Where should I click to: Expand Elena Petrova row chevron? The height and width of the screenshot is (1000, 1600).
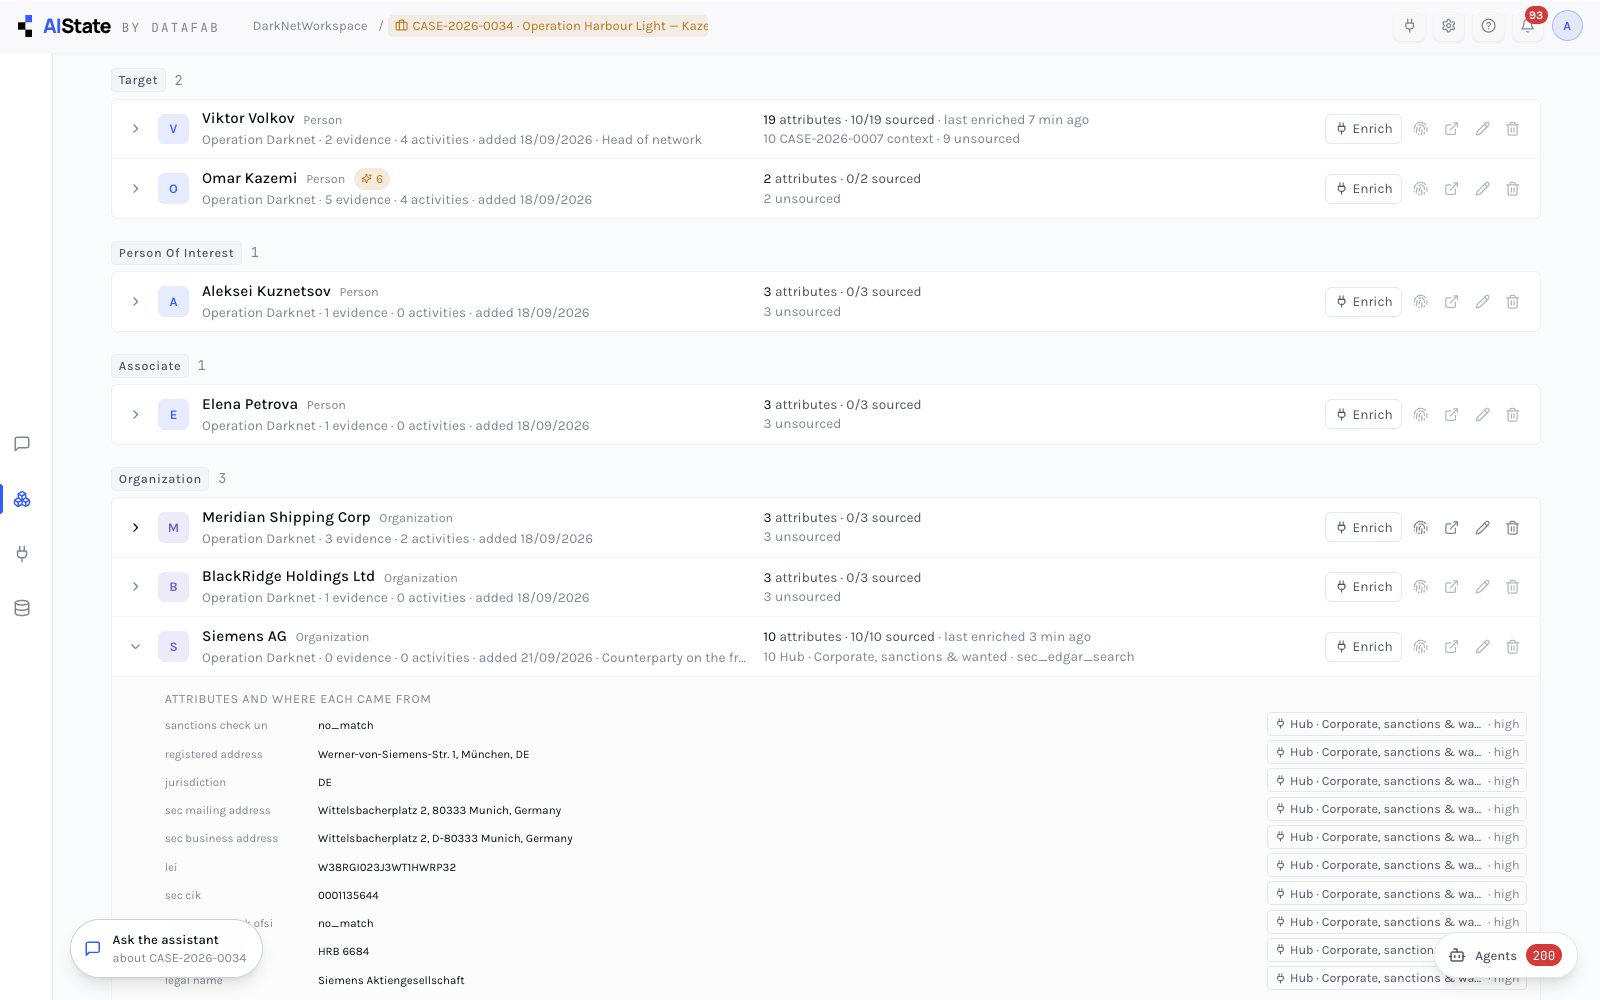(136, 415)
